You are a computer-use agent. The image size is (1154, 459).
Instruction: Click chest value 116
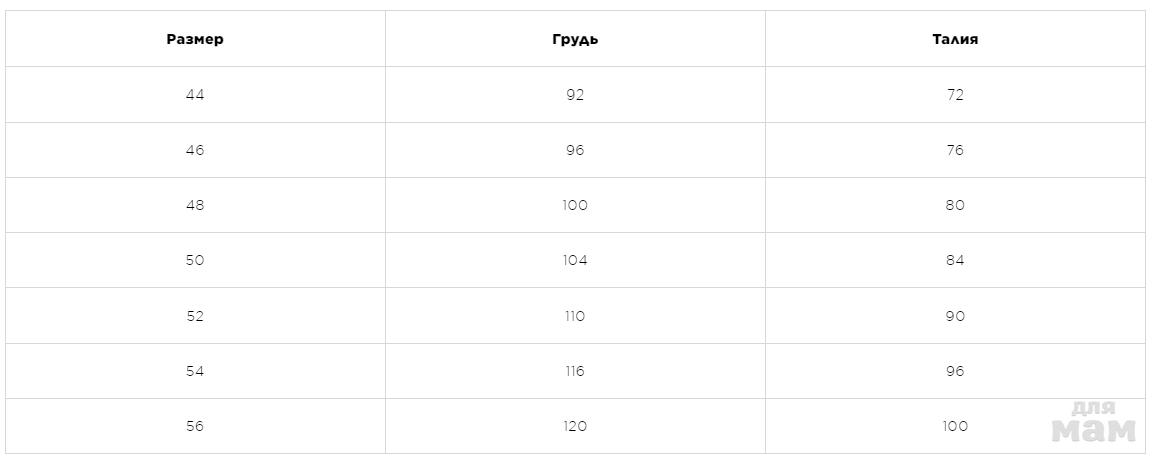click(x=575, y=371)
